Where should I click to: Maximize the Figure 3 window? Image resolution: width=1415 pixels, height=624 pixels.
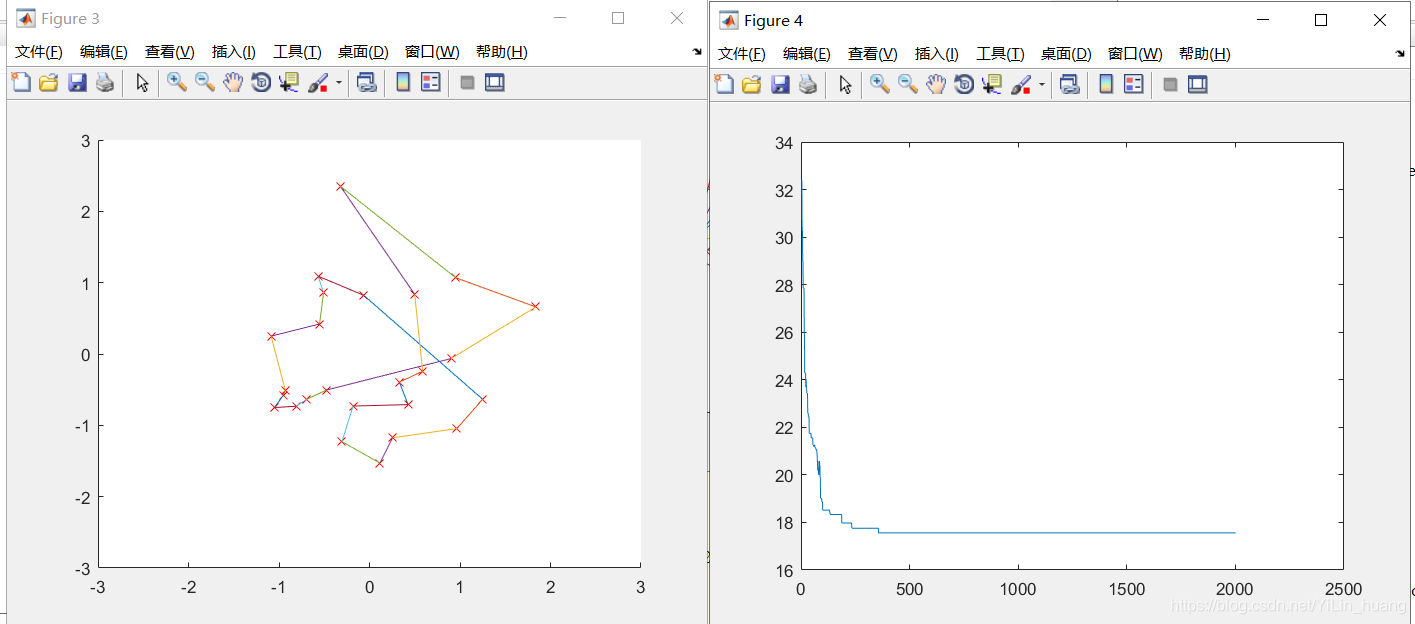coord(618,18)
